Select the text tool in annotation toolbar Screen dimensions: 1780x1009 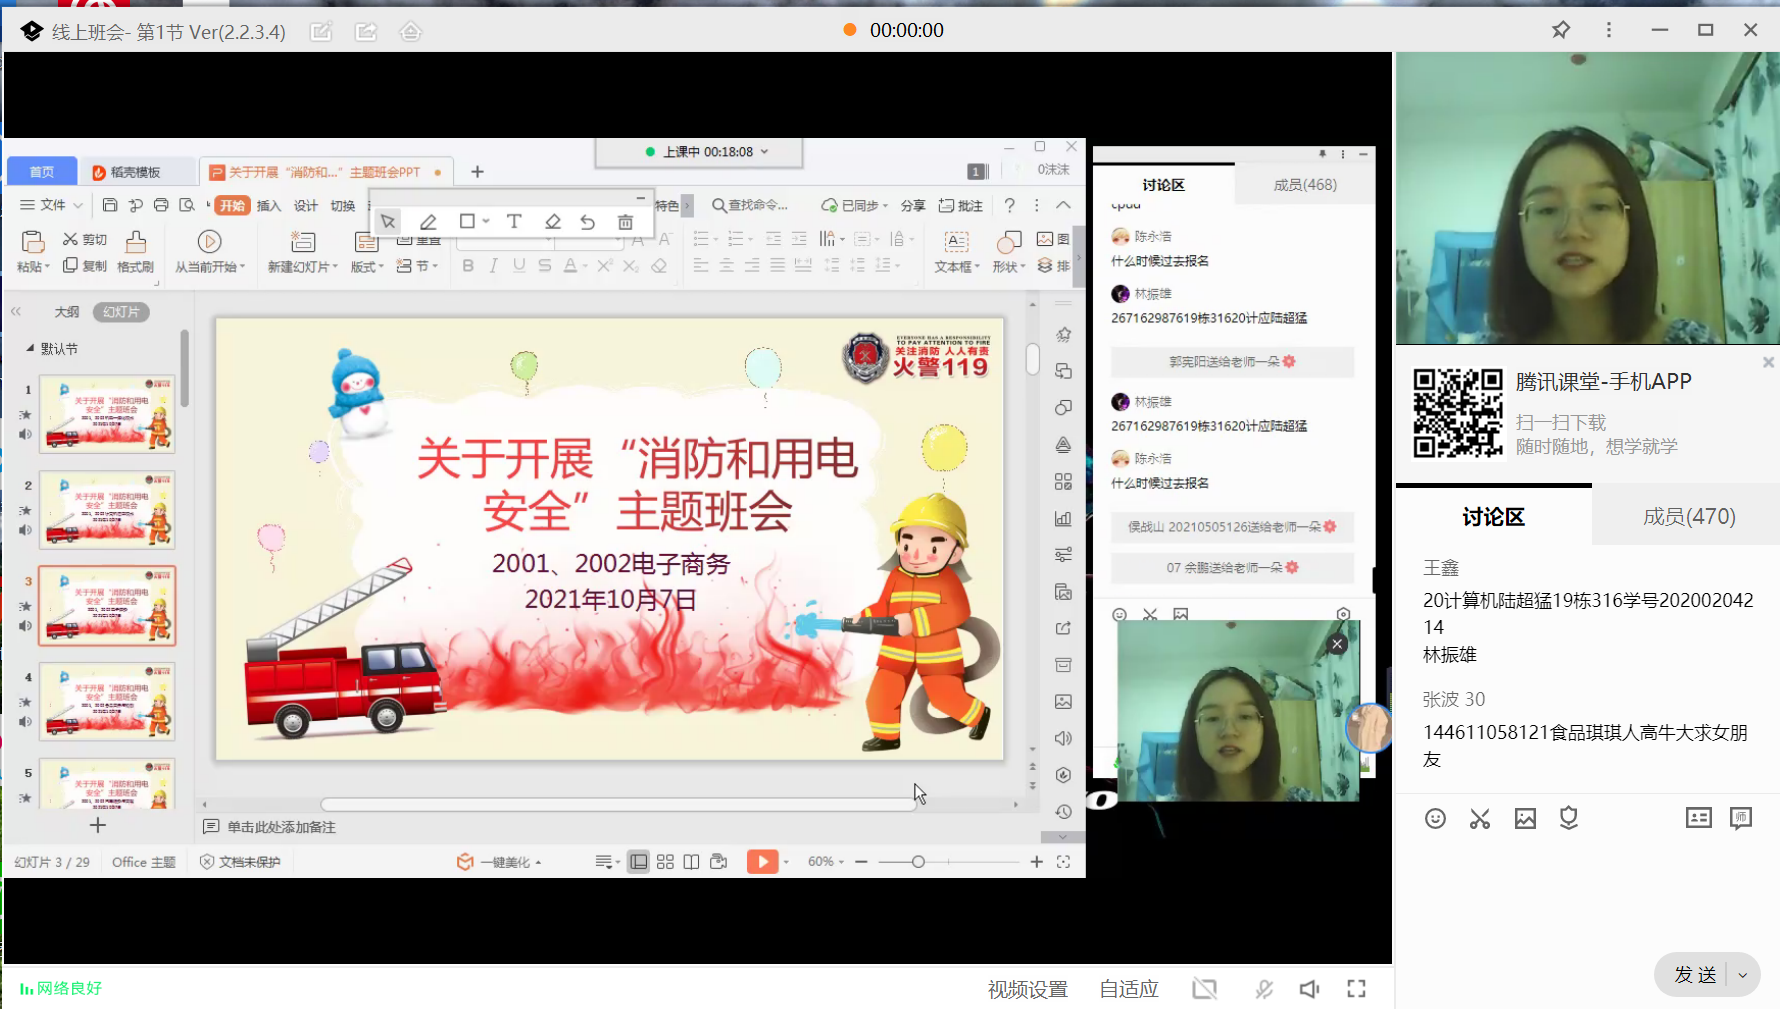pyautogui.click(x=514, y=222)
